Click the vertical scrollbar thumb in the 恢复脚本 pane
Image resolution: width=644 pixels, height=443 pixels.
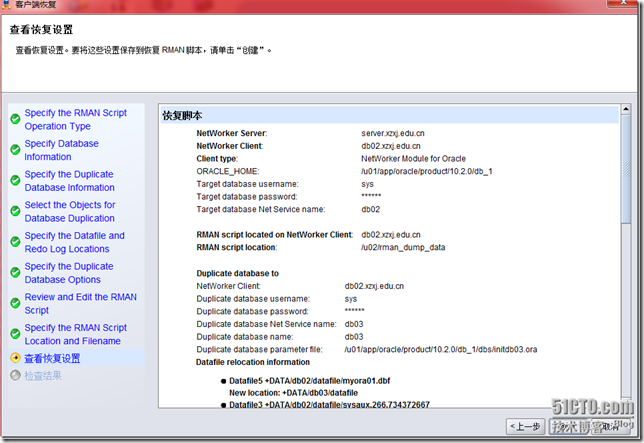626,168
